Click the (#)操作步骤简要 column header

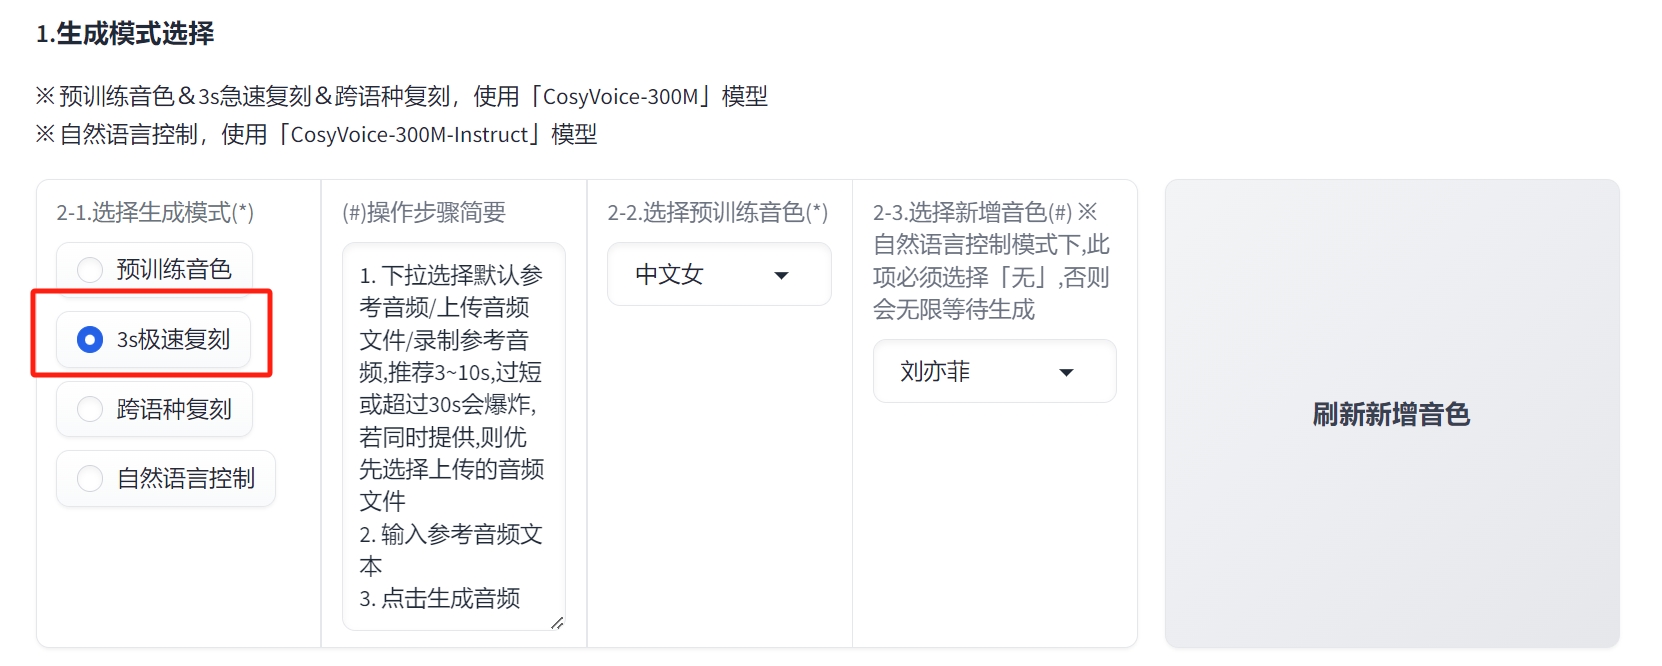(x=424, y=212)
